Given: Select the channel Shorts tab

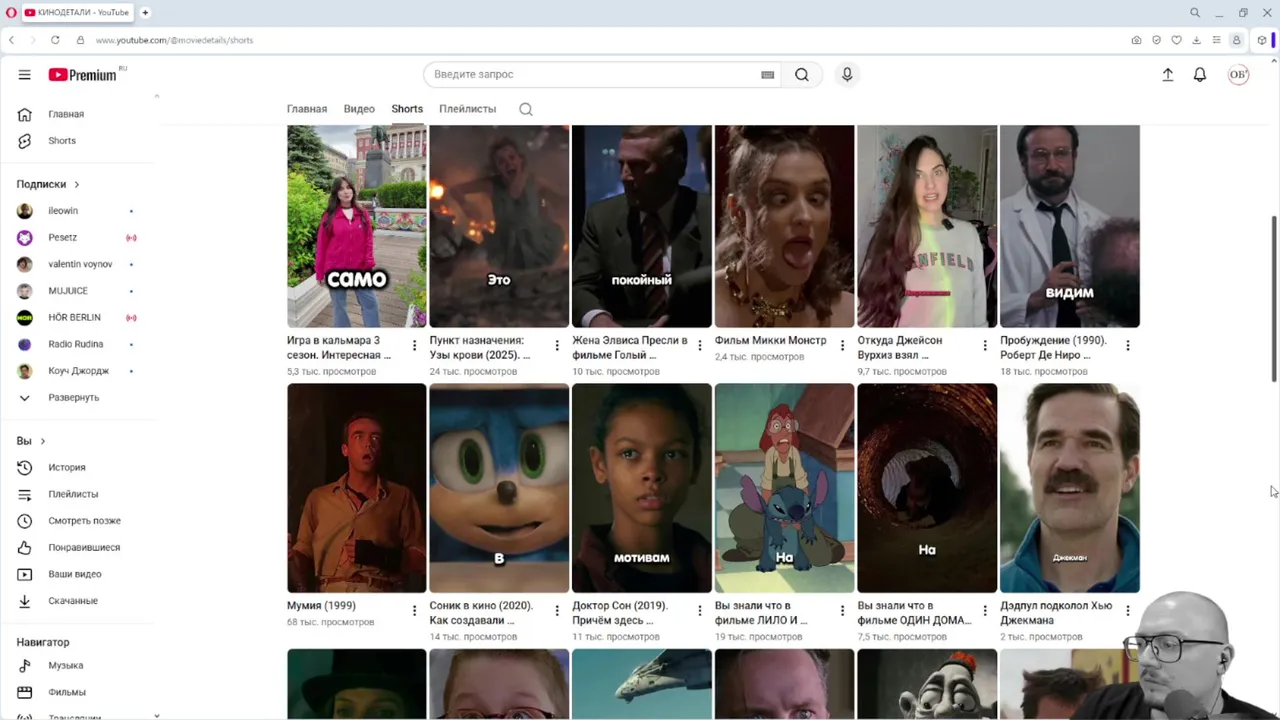Looking at the screenshot, I should coord(407,109).
